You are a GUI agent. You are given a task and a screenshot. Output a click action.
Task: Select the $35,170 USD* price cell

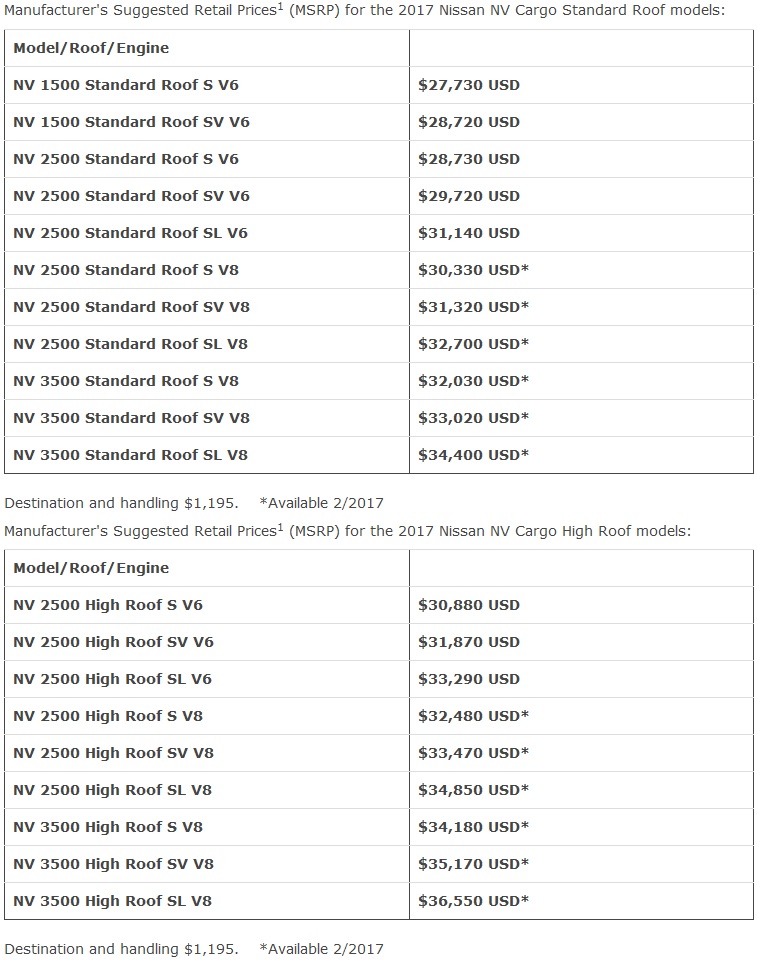coord(473,864)
